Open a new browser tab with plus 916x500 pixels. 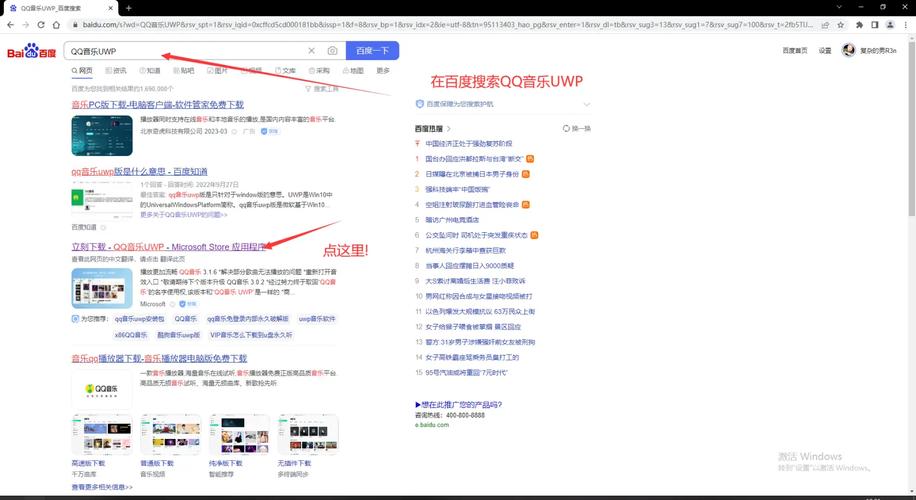pyautogui.click(x=129, y=8)
